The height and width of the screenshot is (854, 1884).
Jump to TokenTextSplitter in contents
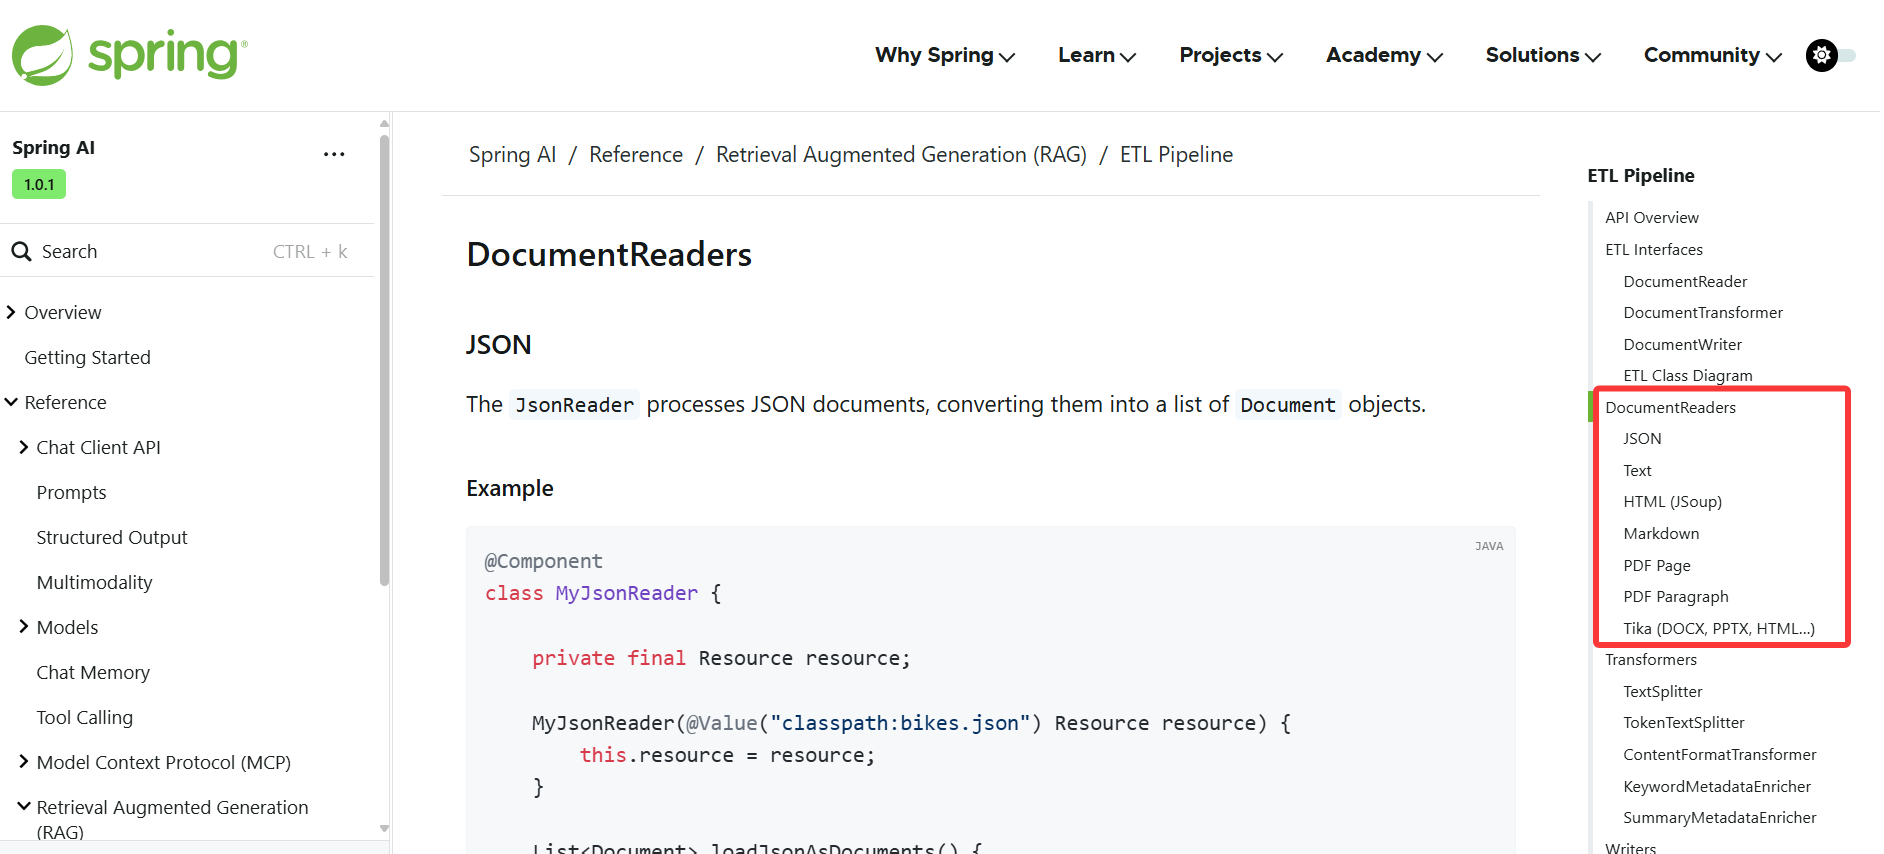coord(1684,722)
